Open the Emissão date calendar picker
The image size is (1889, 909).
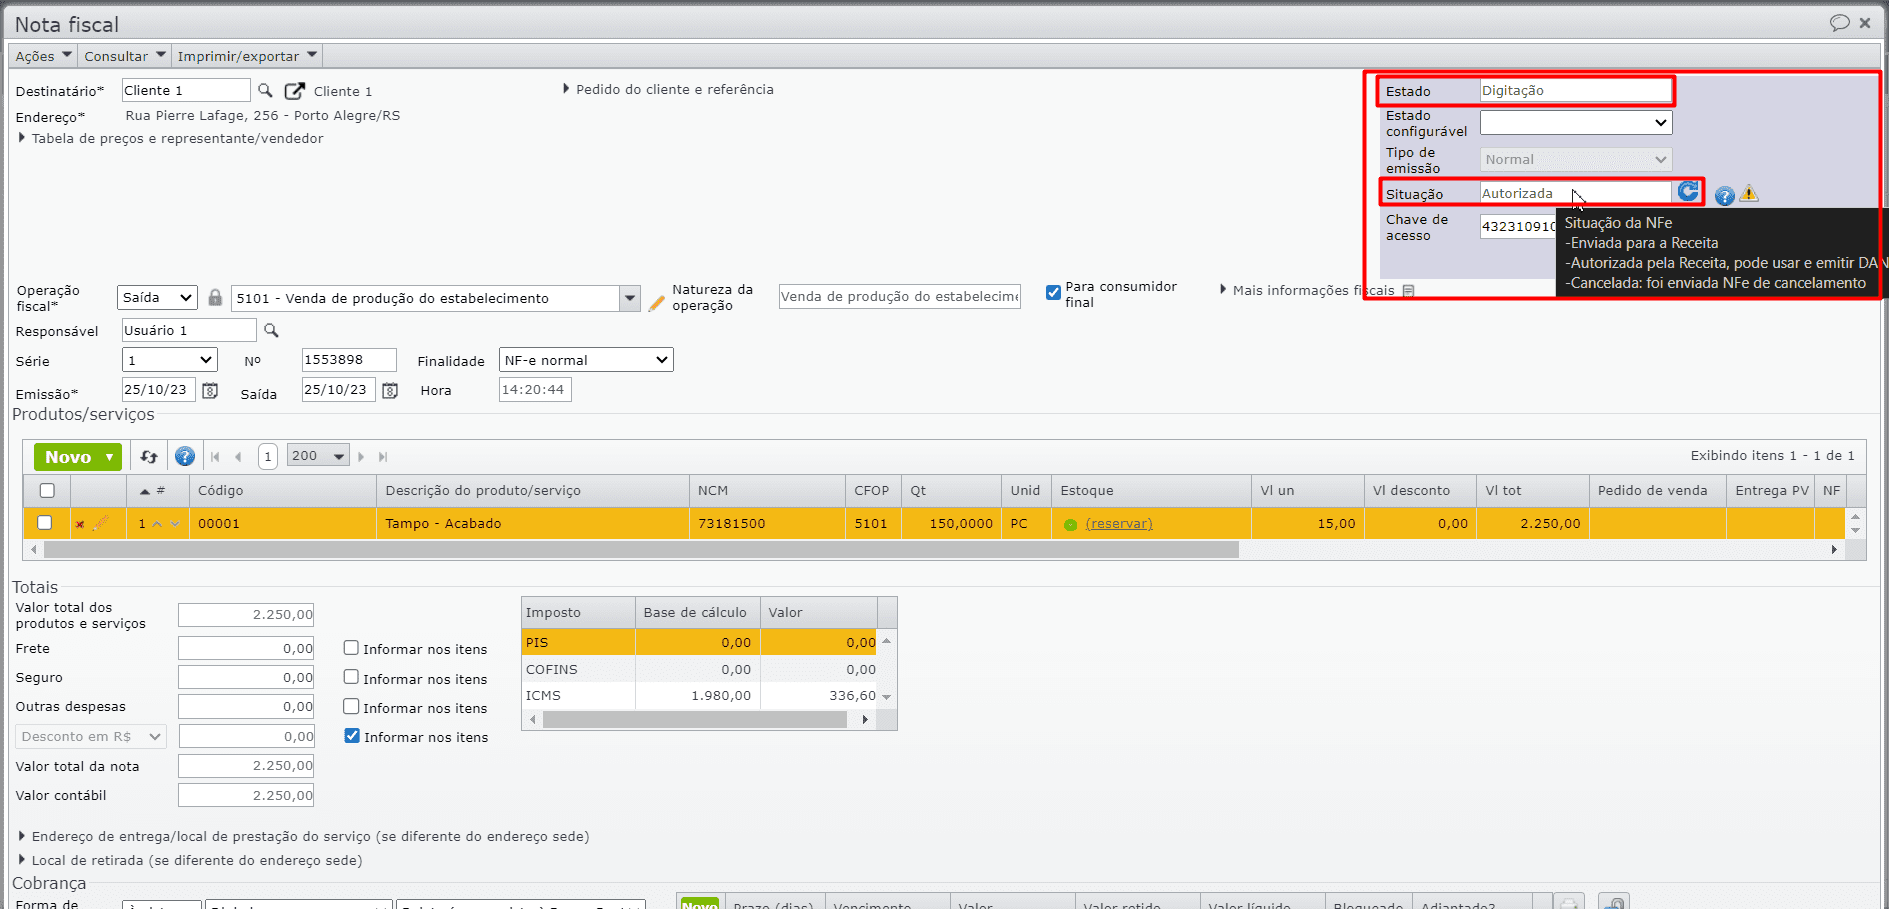coord(210,390)
